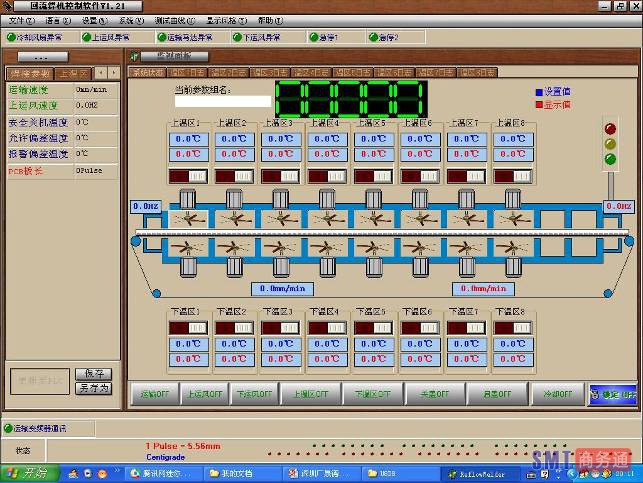Toggle the 上温区1 heater switch

(x=186, y=176)
